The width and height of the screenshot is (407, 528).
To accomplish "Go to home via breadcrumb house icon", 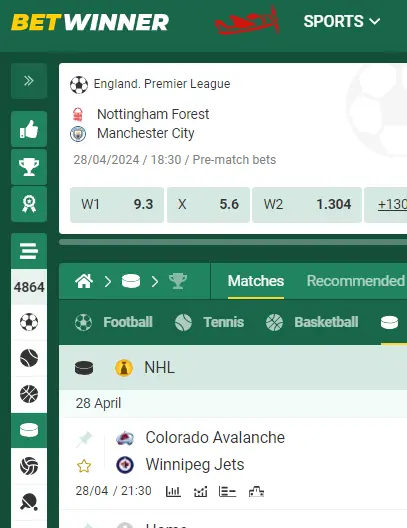I will (84, 281).
